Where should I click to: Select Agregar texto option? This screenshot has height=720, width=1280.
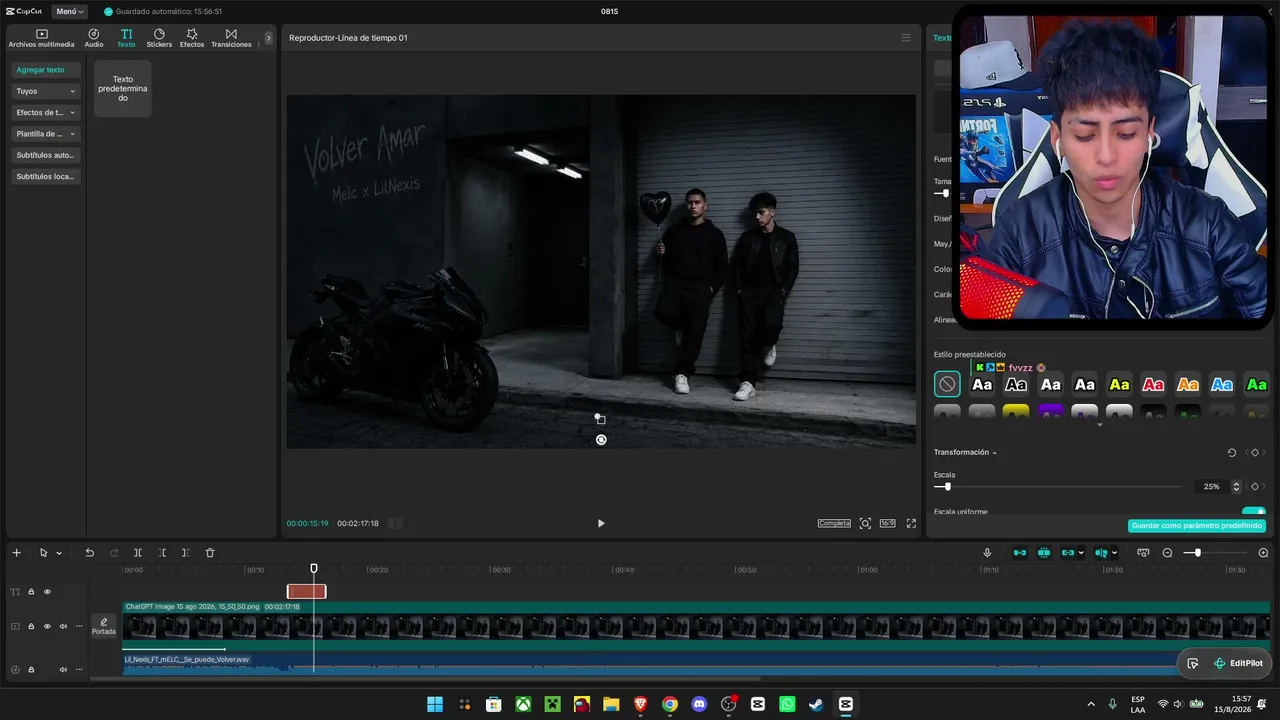[46, 70]
